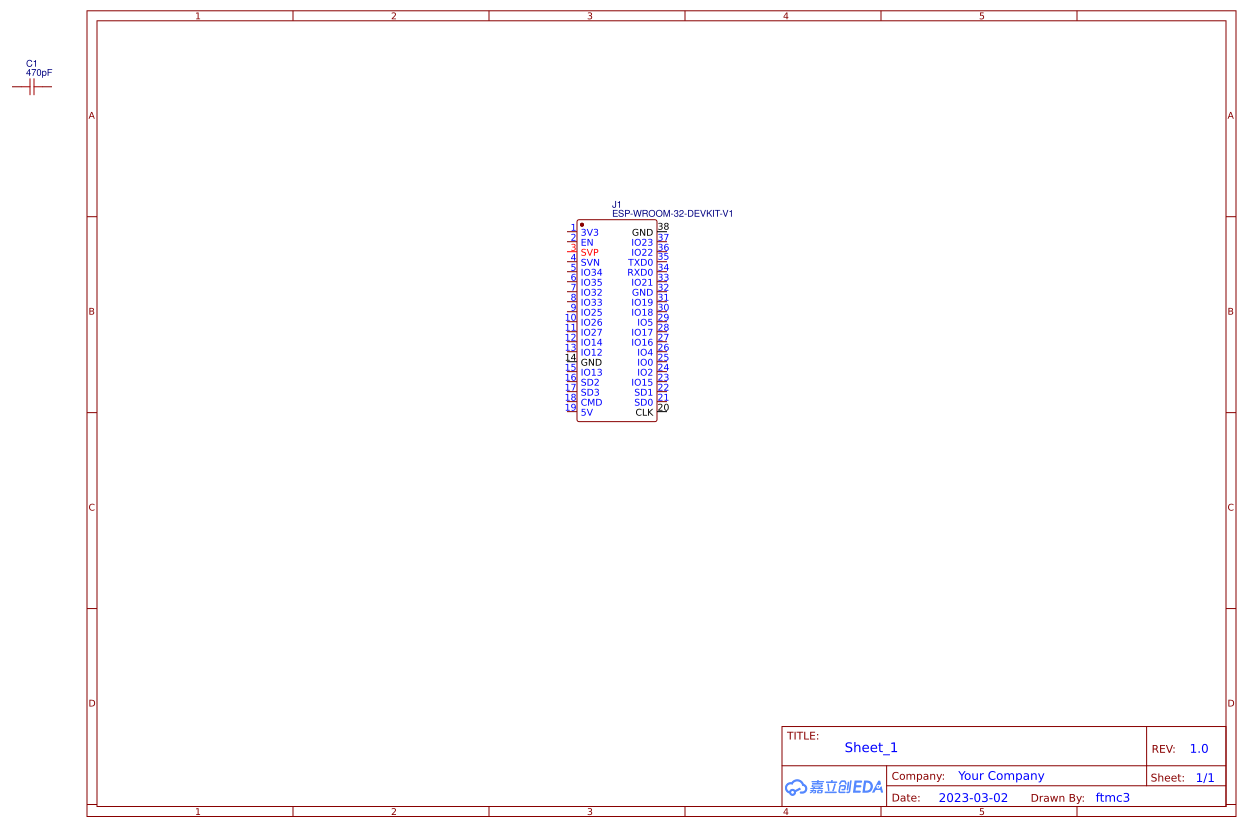Select the 1/1 sheet number value
This screenshot has width=1246, height=827.
coord(1205,777)
